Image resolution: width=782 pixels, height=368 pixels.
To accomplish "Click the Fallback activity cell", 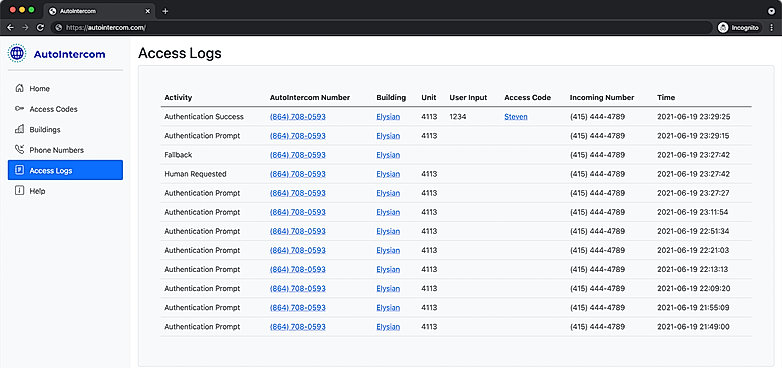I will click(178, 155).
